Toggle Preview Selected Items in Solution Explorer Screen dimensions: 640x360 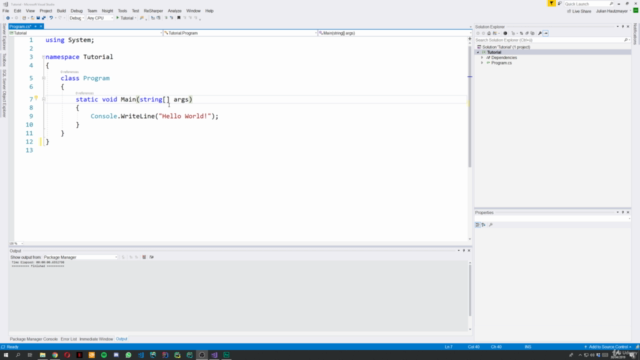[x=546, y=33]
